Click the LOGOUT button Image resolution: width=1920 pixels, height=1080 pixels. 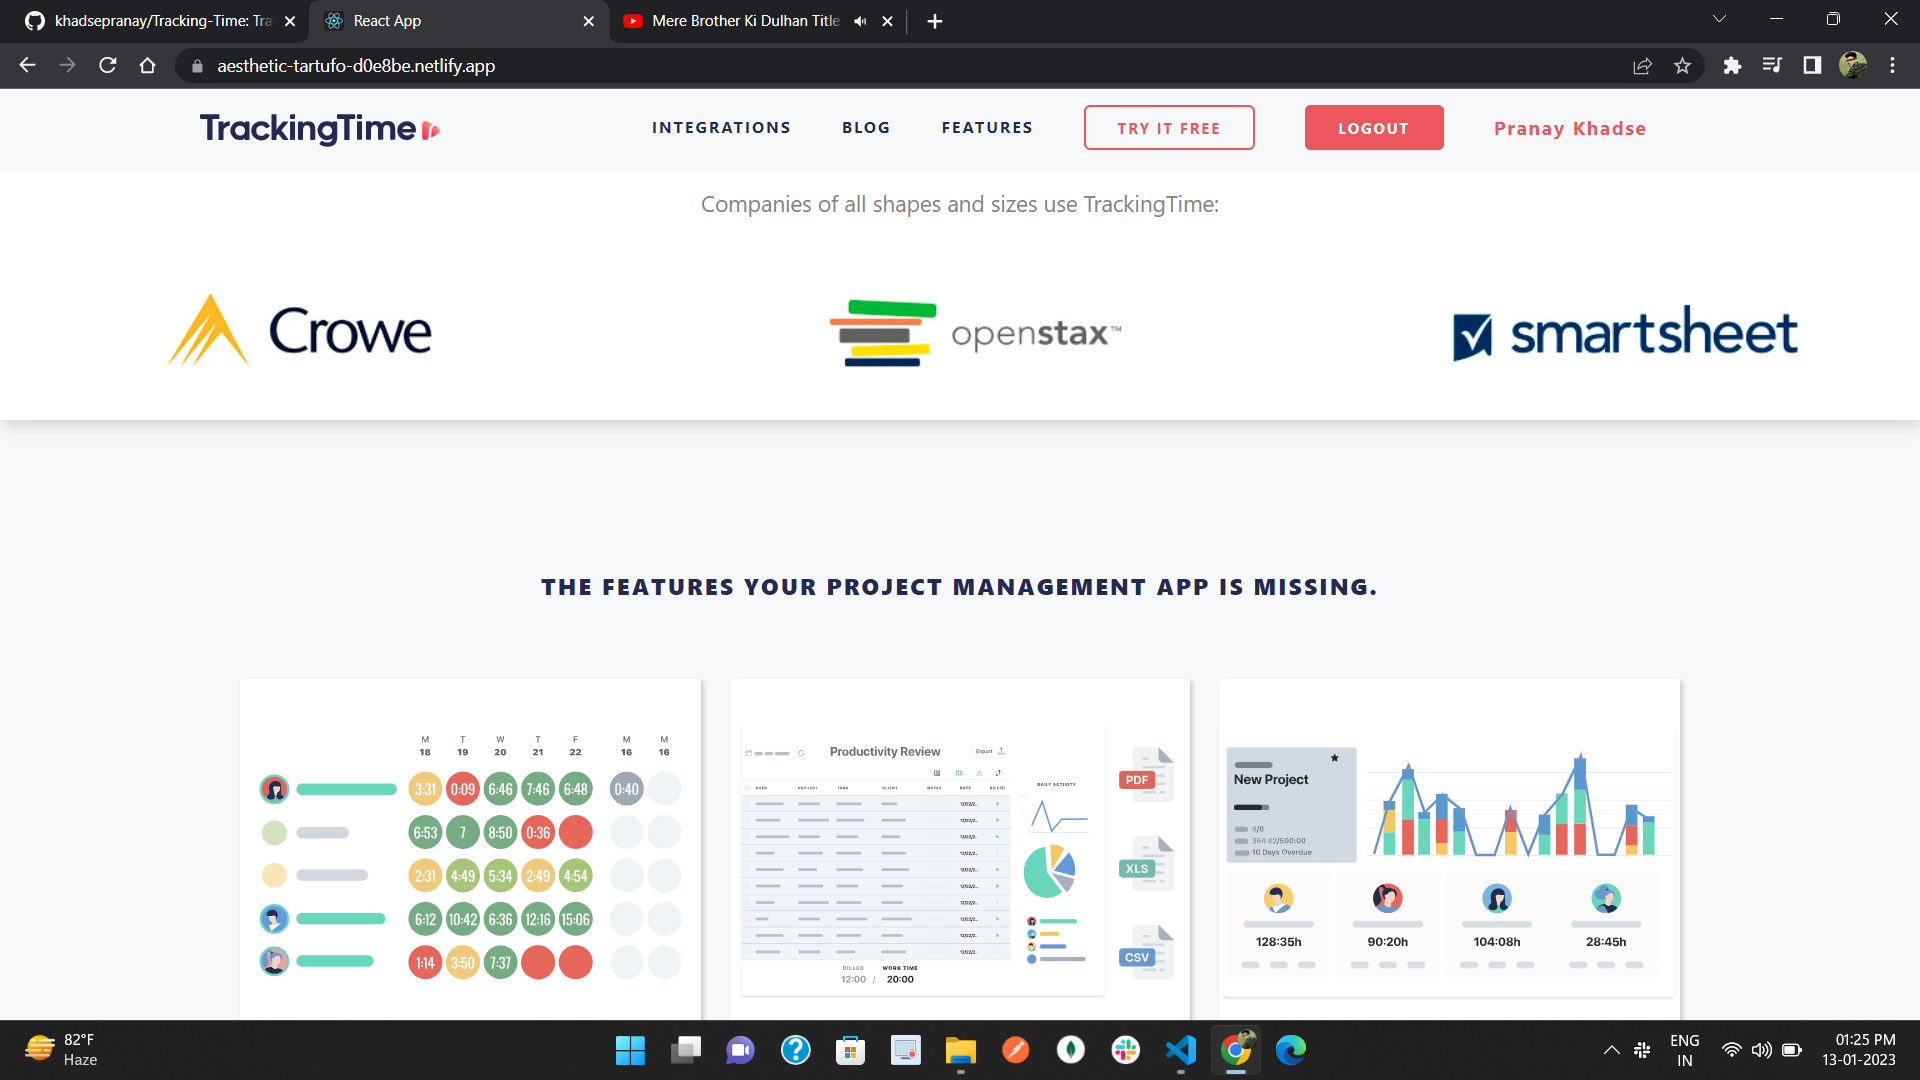click(x=1373, y=128)
